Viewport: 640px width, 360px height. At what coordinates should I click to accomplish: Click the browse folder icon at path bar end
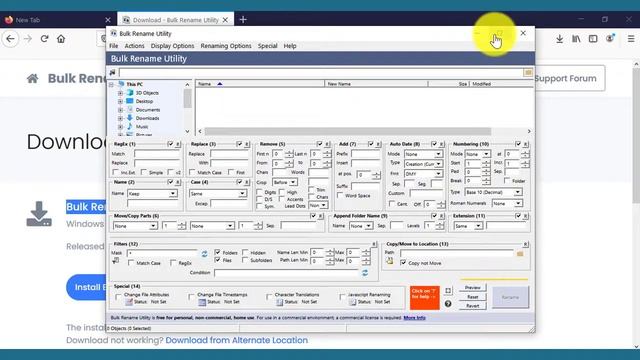point(528,73)
